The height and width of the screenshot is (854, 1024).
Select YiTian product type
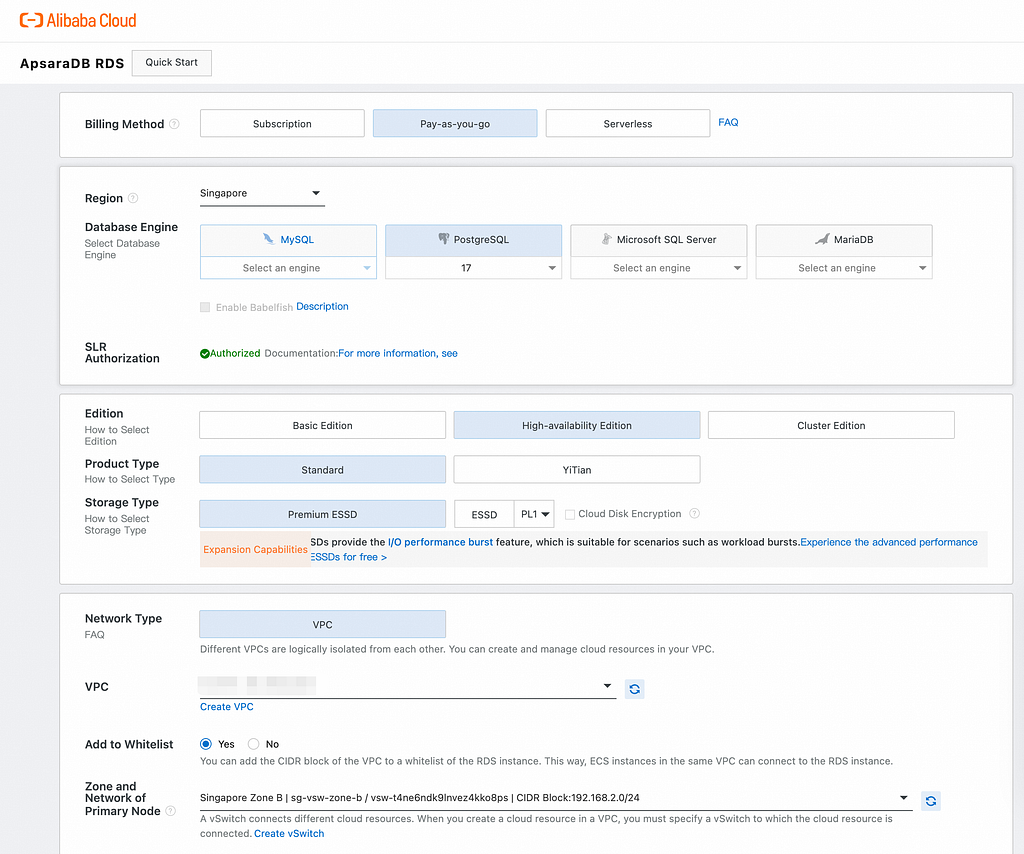[x=577, y=469]
